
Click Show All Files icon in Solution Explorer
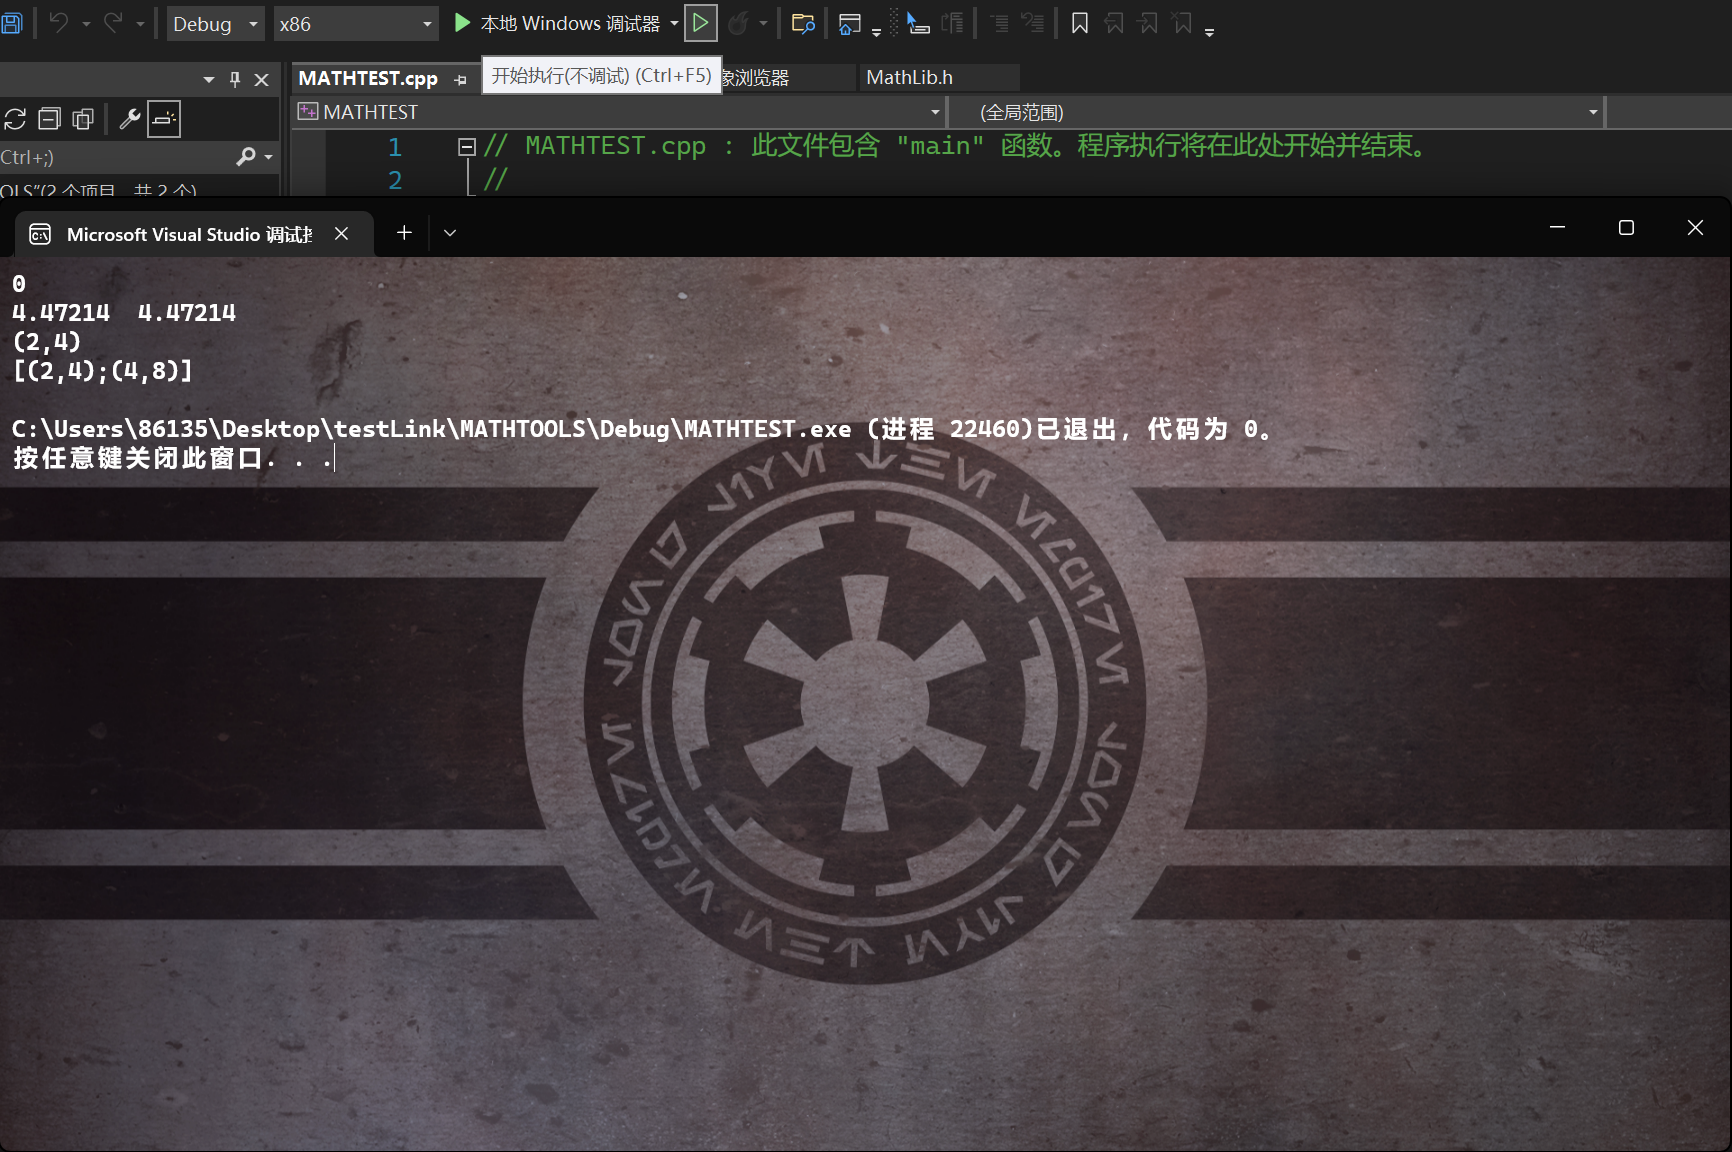83,119
